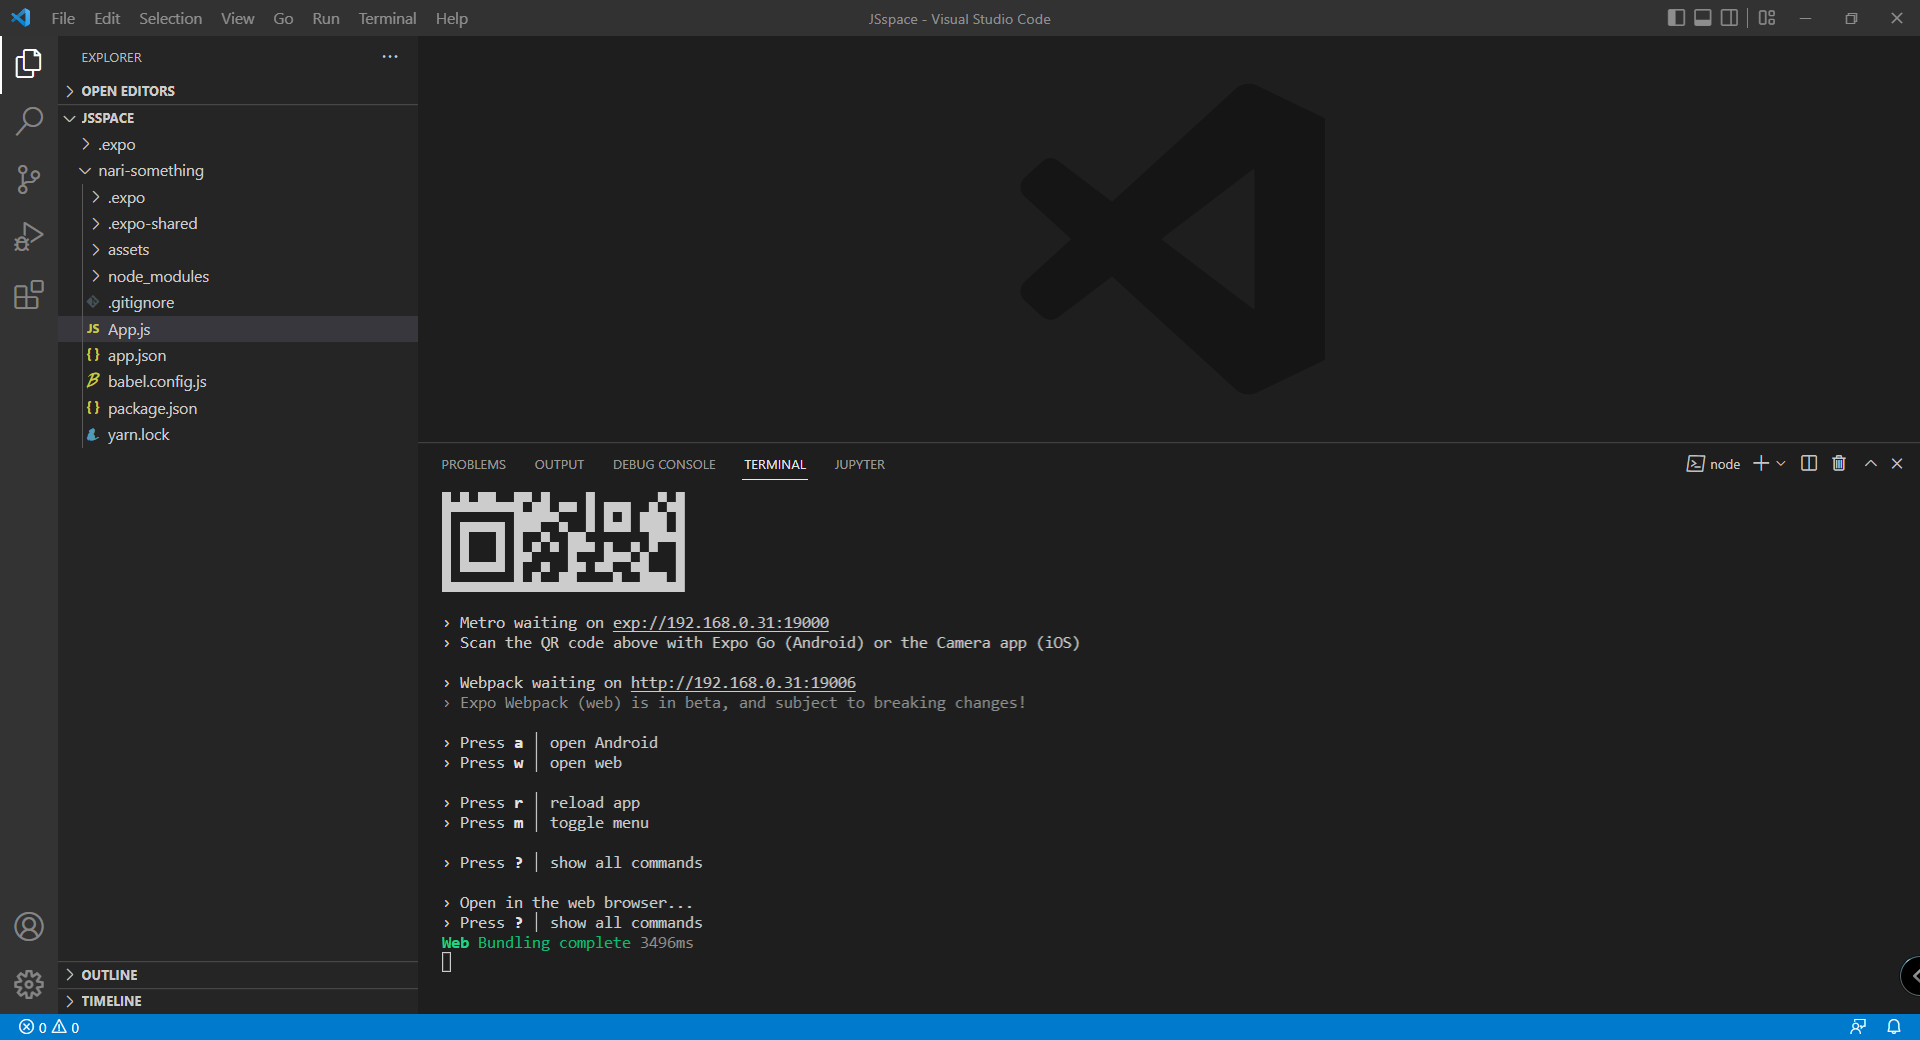Open the Terminal menu
The height and width of the screenshot is (1040, 1920).
point(387,18)
